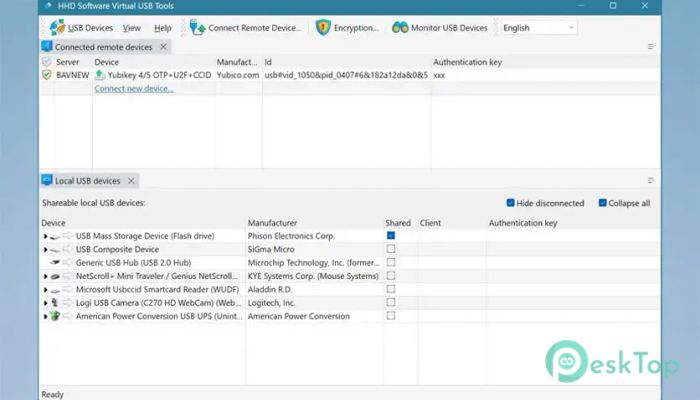Sort by the Authentication key column in remote devices
Viewport: 700px width, 400px height.
[x=467, y=62]
